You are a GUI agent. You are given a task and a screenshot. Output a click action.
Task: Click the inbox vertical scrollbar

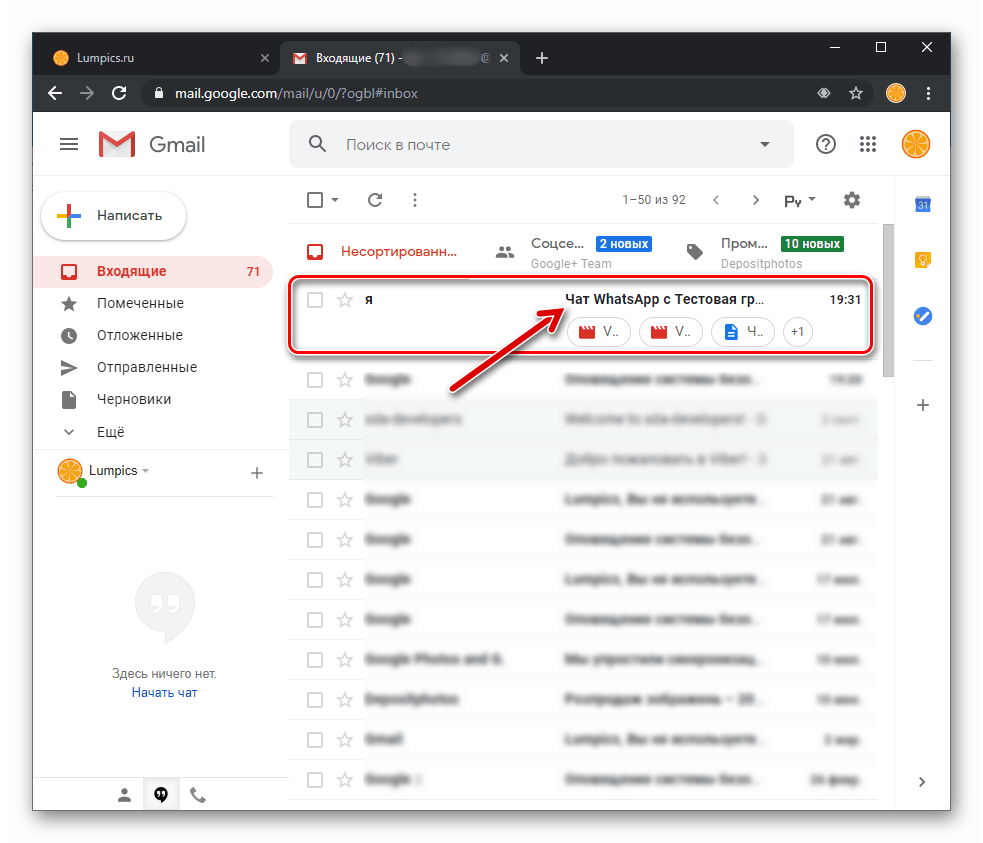coord(888,300)
